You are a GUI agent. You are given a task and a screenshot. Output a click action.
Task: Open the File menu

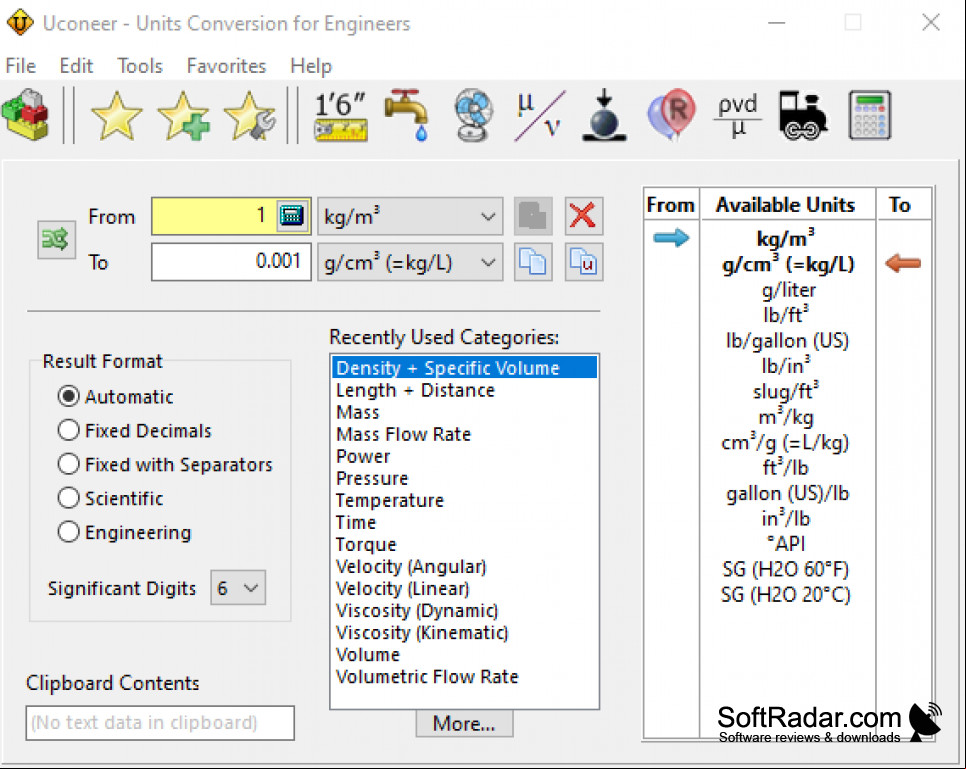pyautogui.click(x=21, y=65)
